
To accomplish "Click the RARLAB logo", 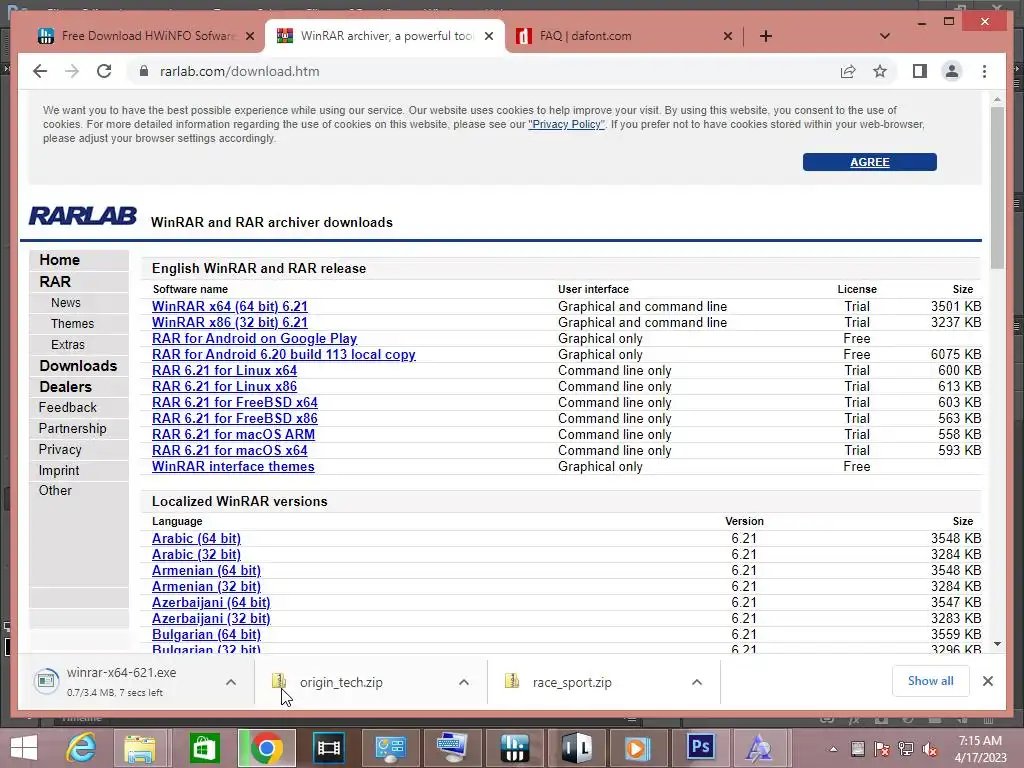I will (82, 216).
